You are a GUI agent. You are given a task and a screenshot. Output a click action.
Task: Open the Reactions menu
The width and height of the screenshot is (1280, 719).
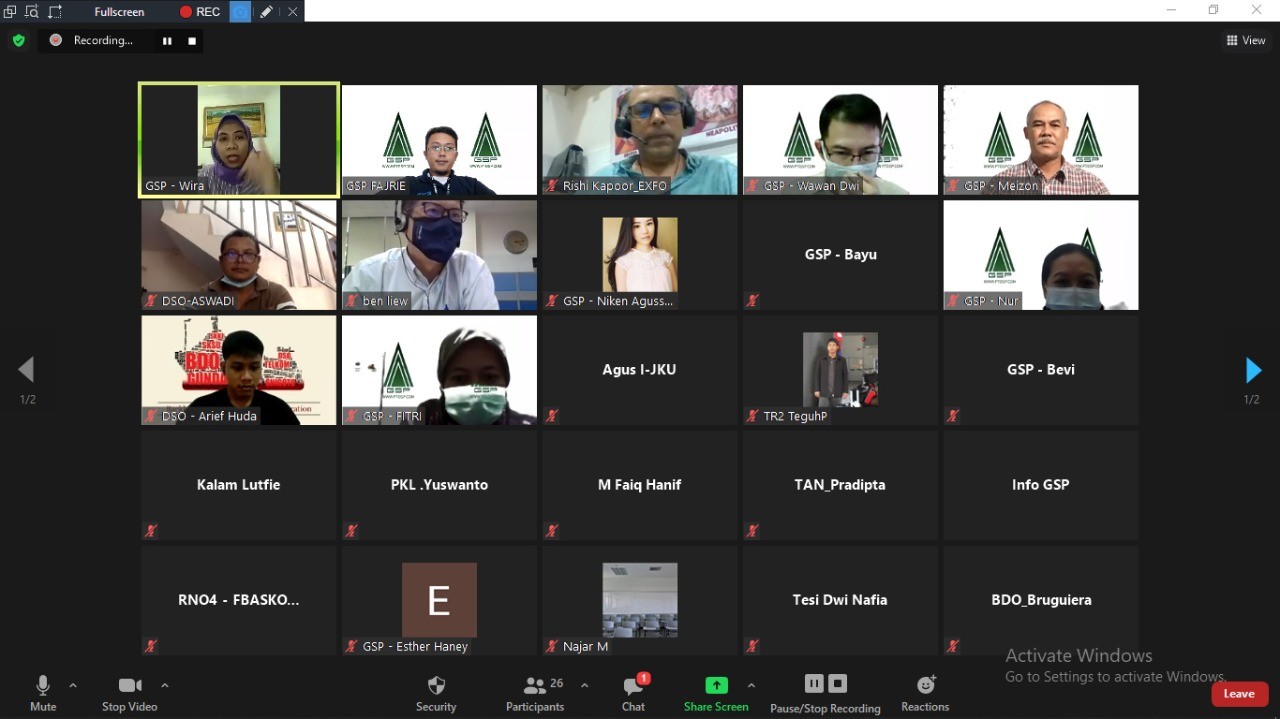(x=925, y=693)
